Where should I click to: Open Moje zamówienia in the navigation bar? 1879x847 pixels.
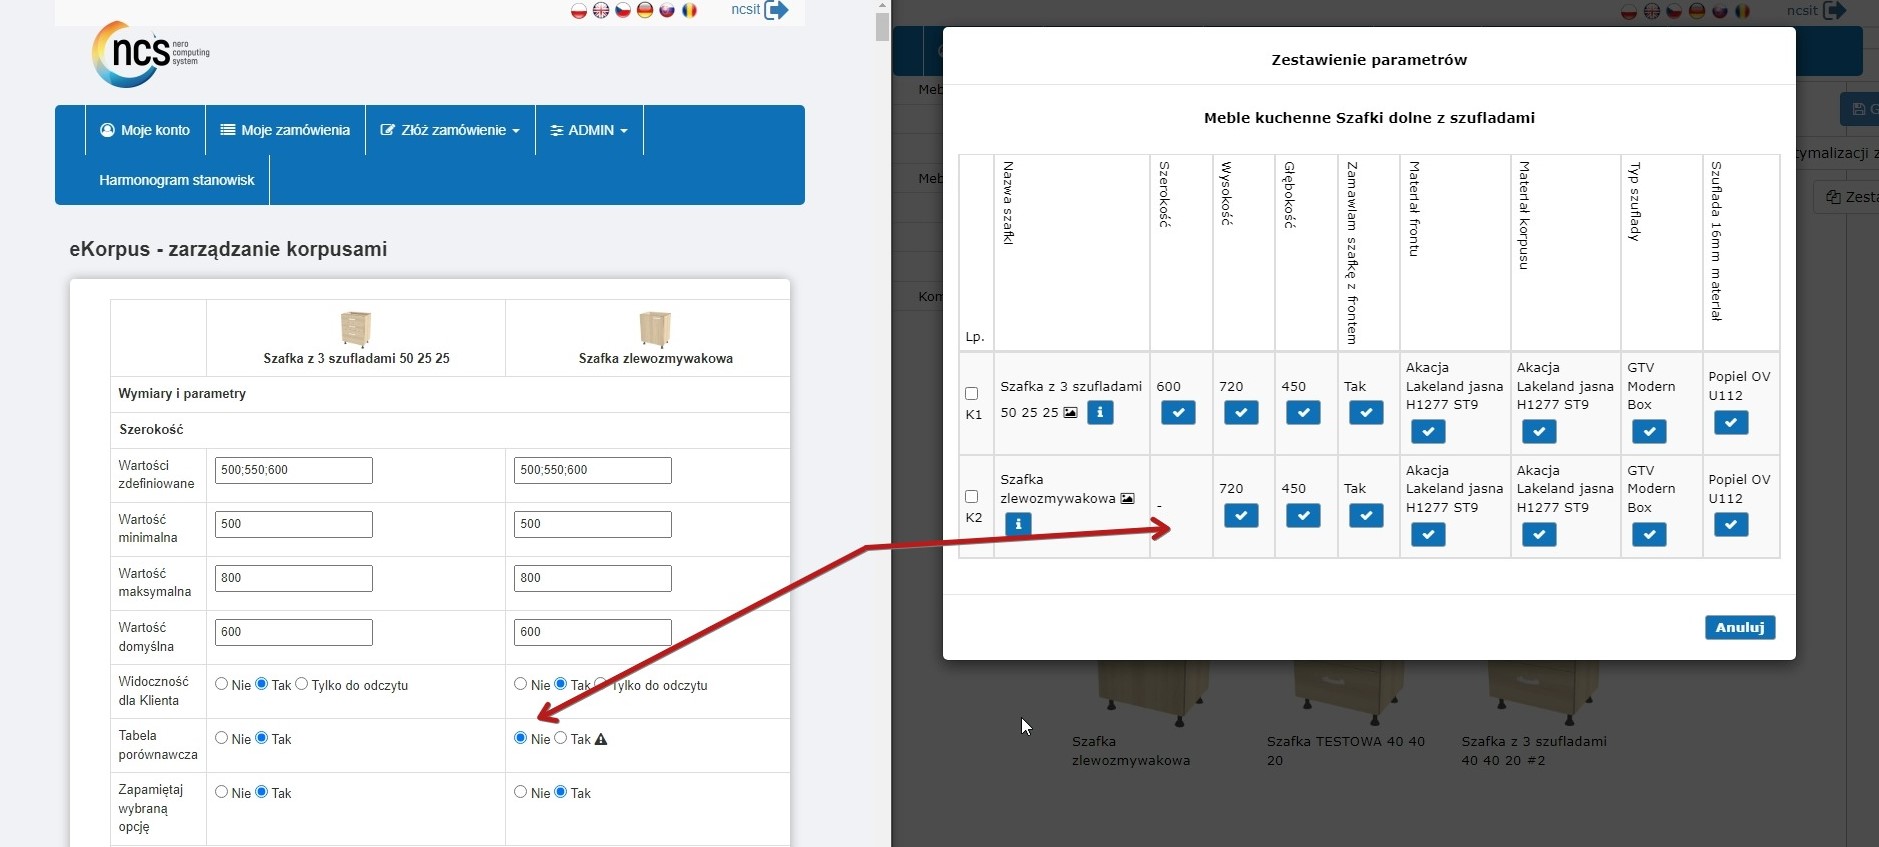285,130
